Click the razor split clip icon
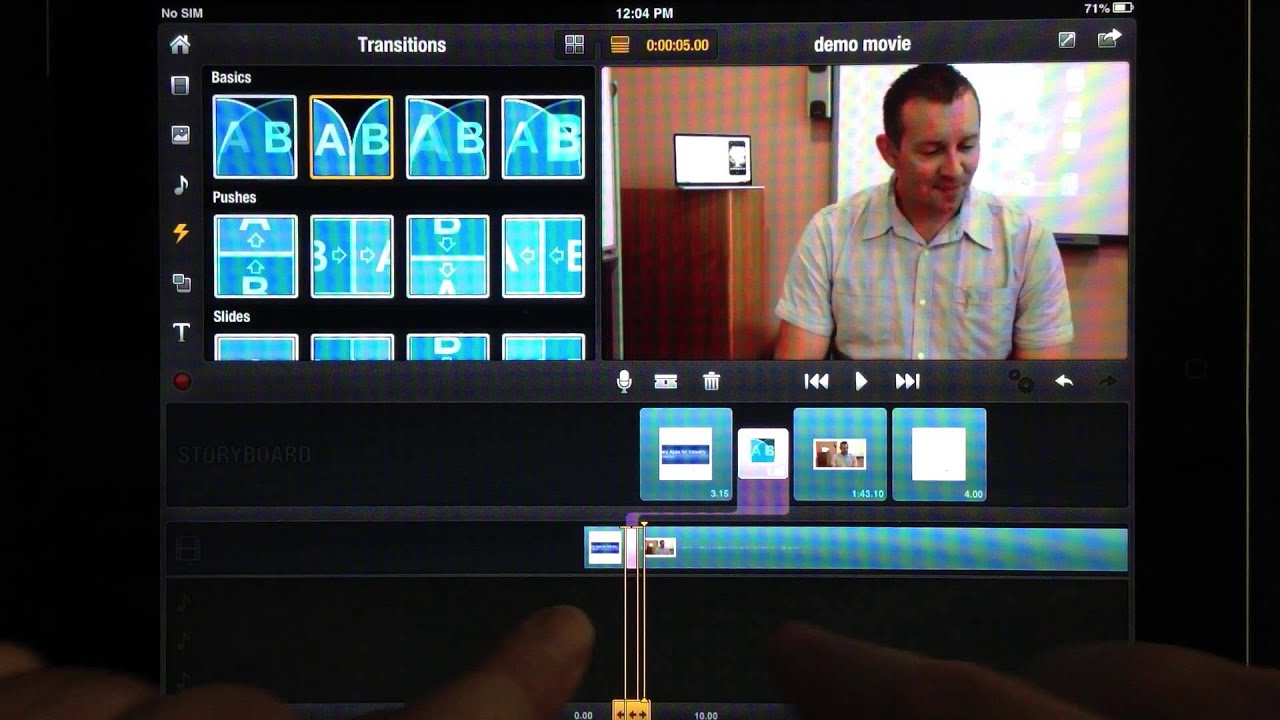The height and width of the screenshot is (720, 1280). [x=666, y=381]
